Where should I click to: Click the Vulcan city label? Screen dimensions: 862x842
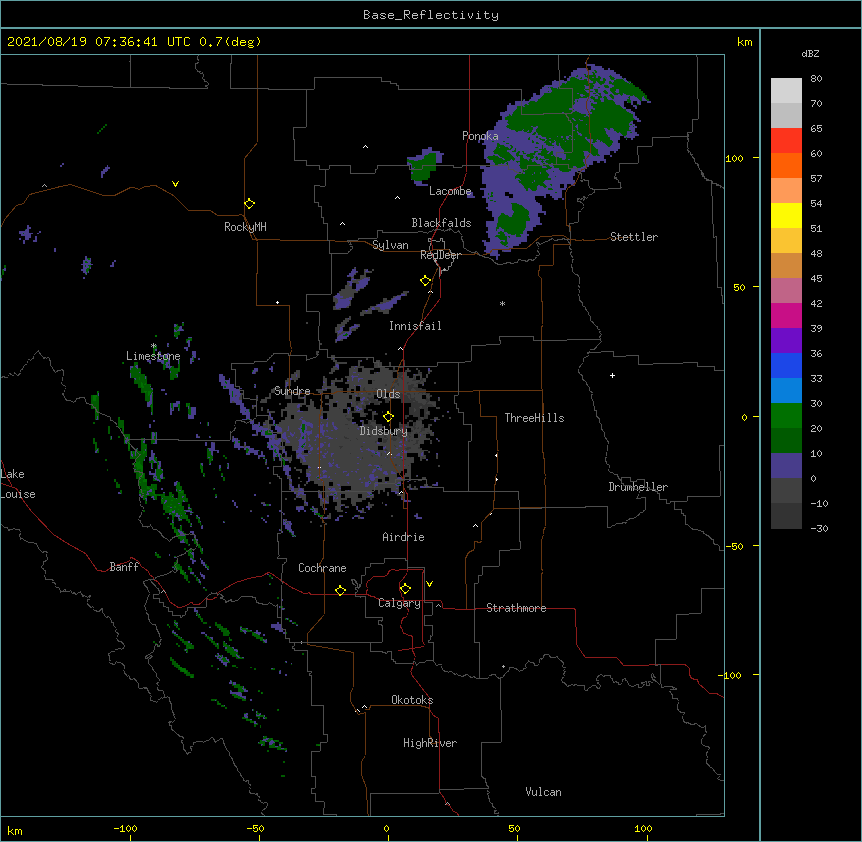point(543,792)
